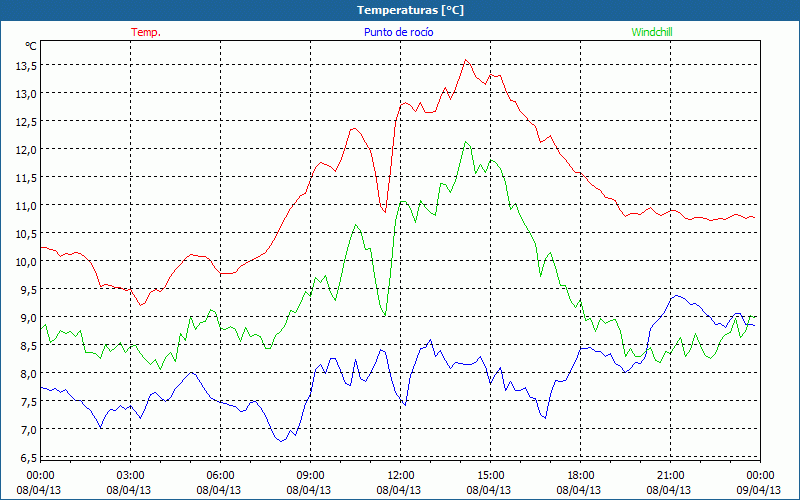Click the blue dew point peak after 21:00
The width and height of the screenshot is (800, 500).
tap(677, 295)
